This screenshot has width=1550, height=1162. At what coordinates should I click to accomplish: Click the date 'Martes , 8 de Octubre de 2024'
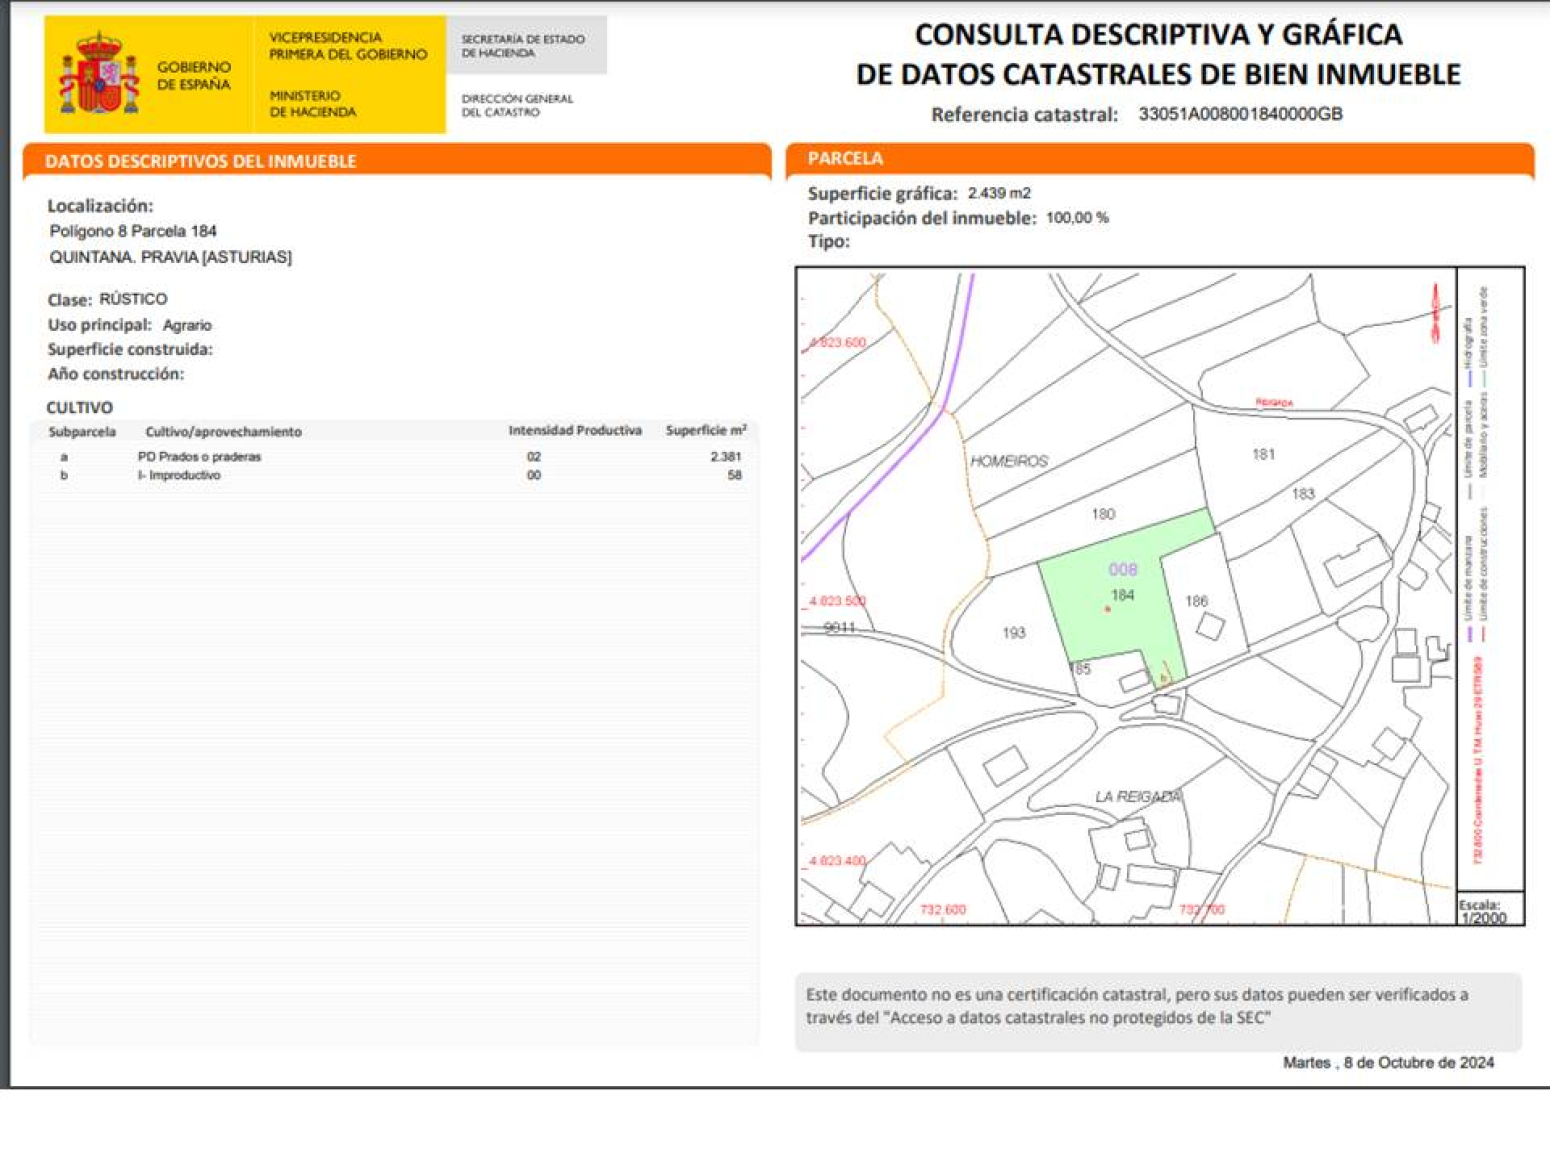(1388, 1063)
